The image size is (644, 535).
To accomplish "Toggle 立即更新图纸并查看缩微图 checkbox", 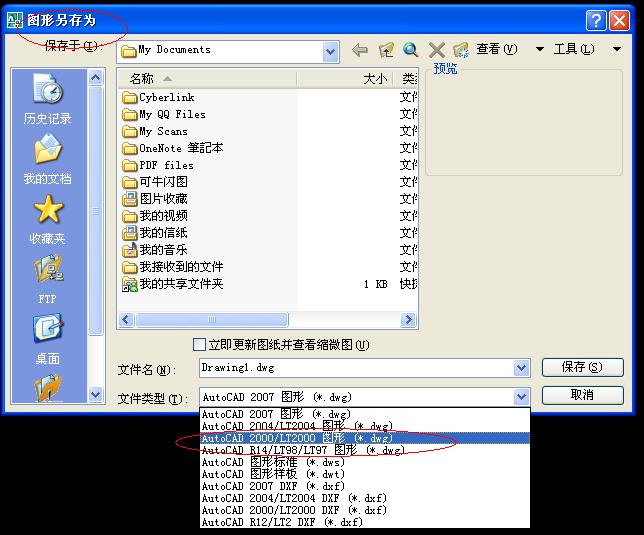I will click(x=199, y=344).
